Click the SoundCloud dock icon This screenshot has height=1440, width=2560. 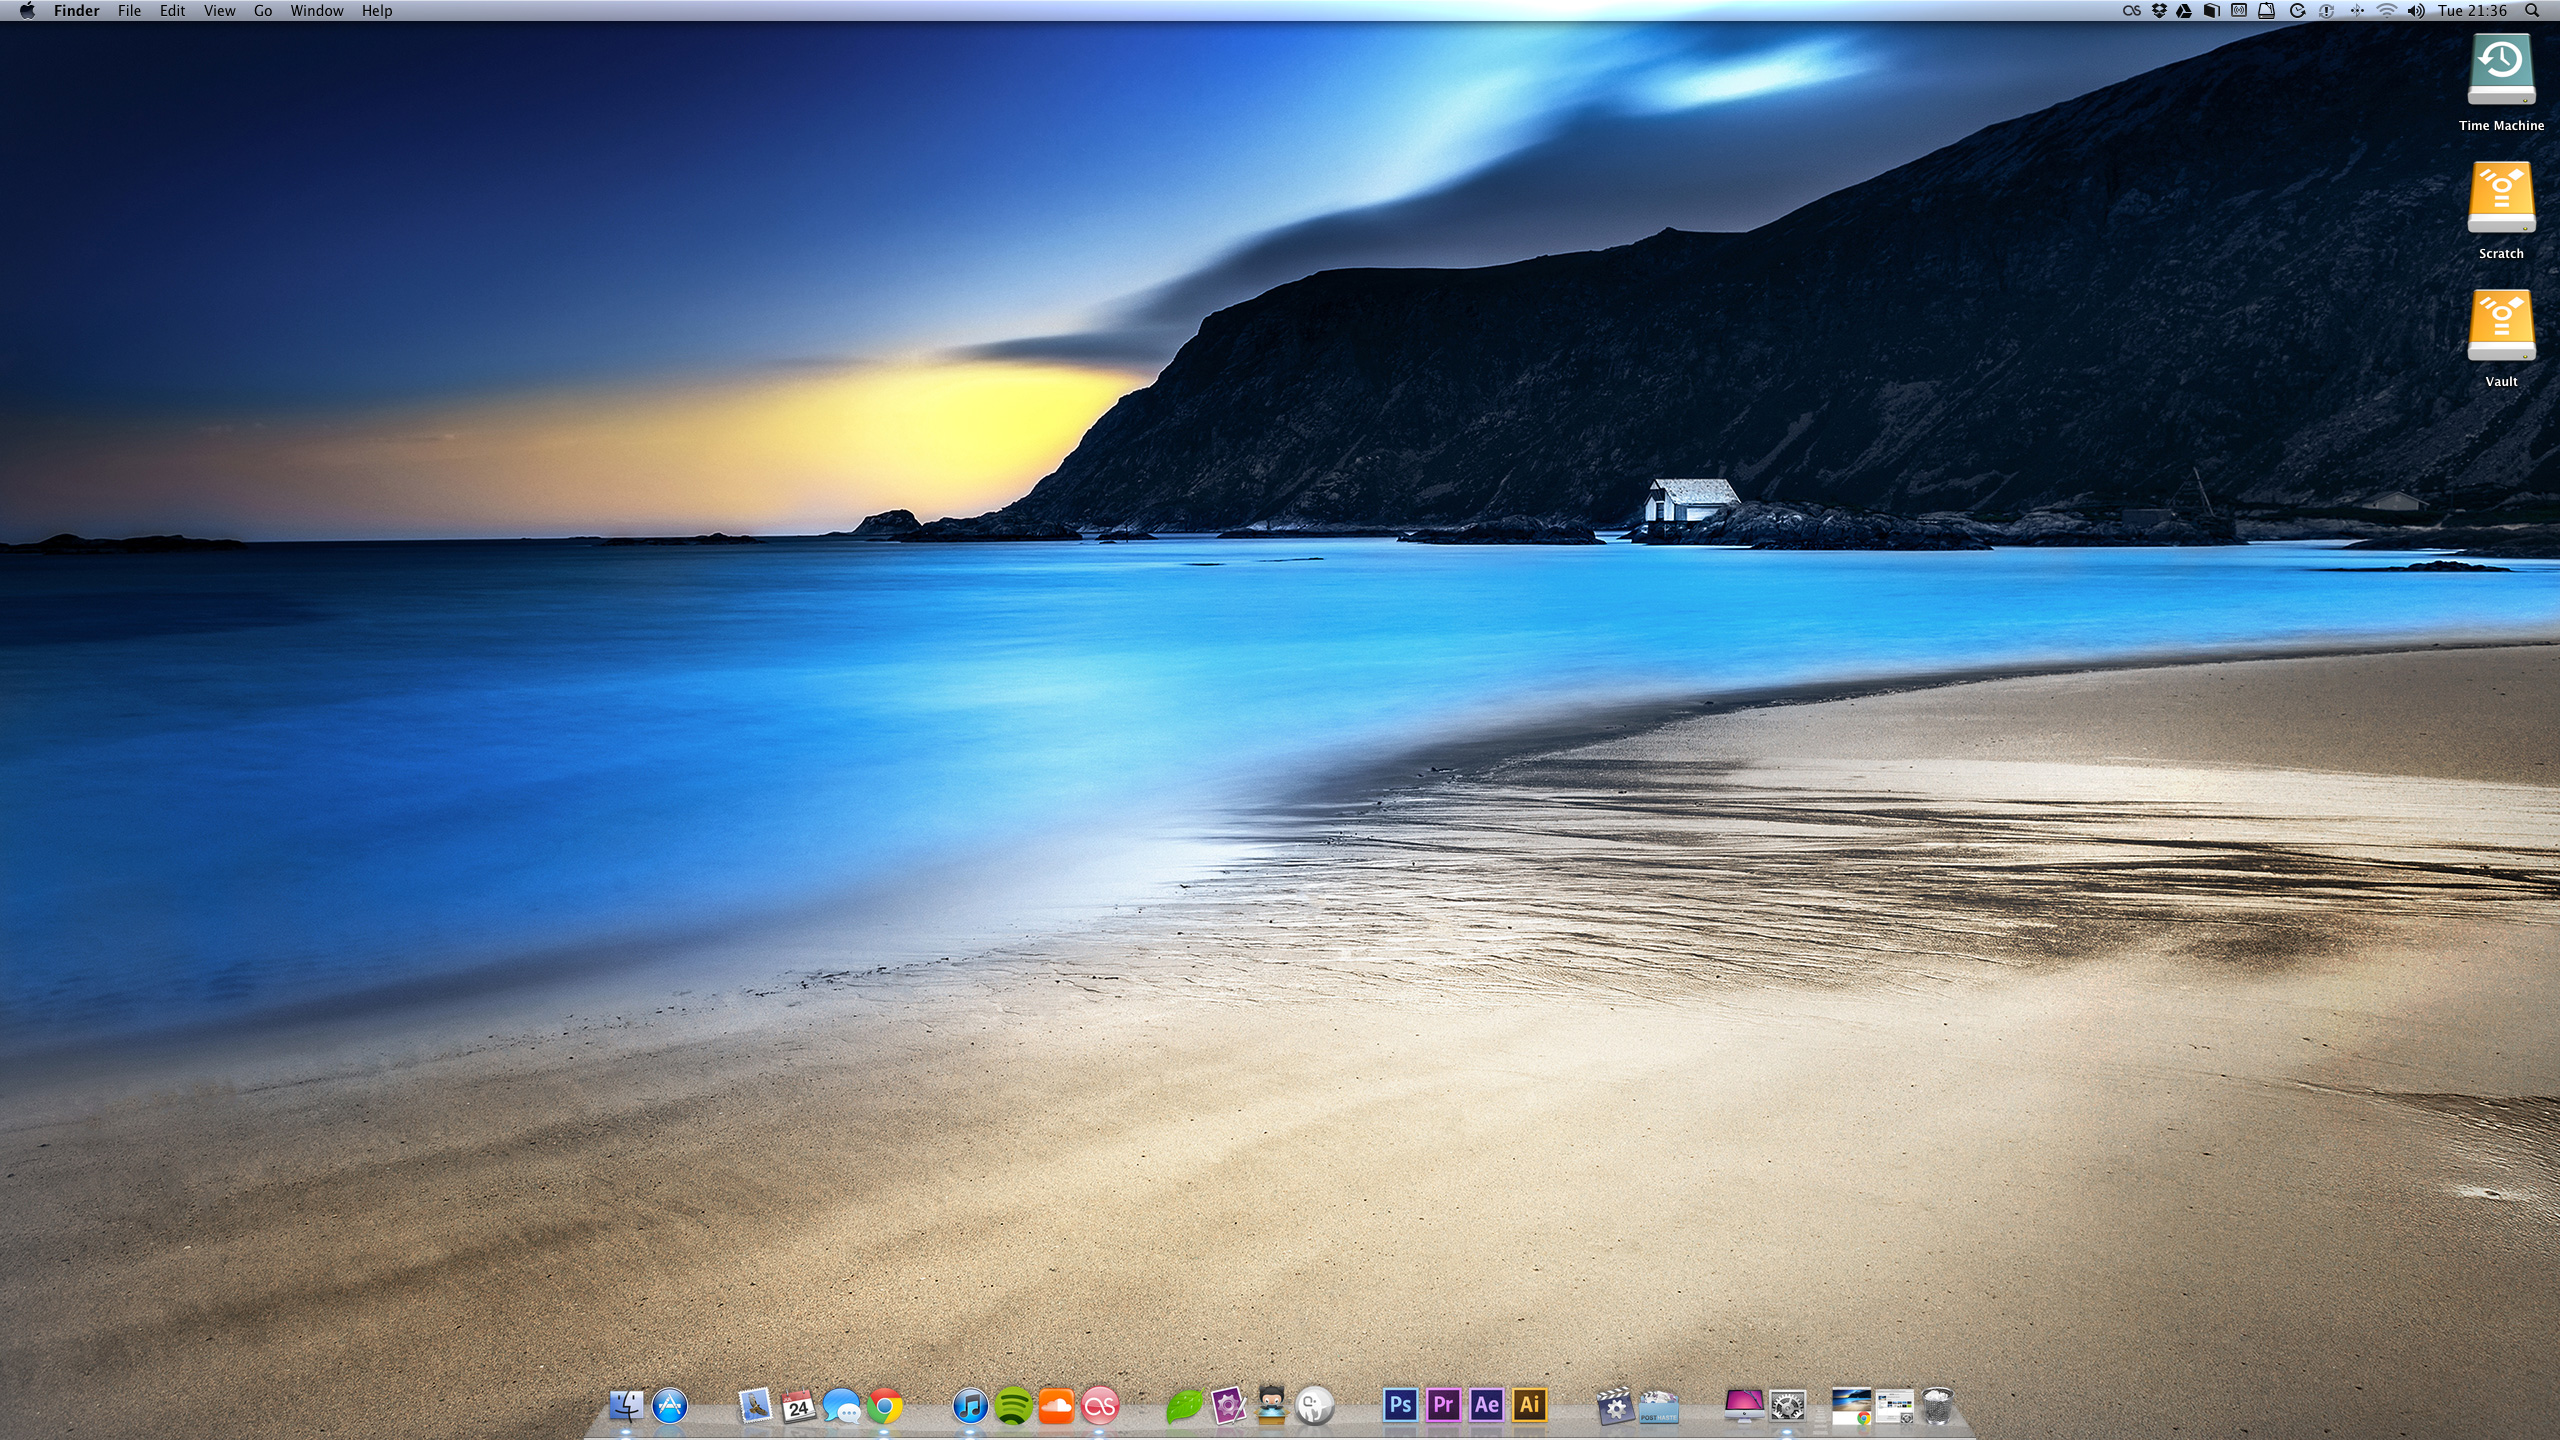coord(1056,1406)
